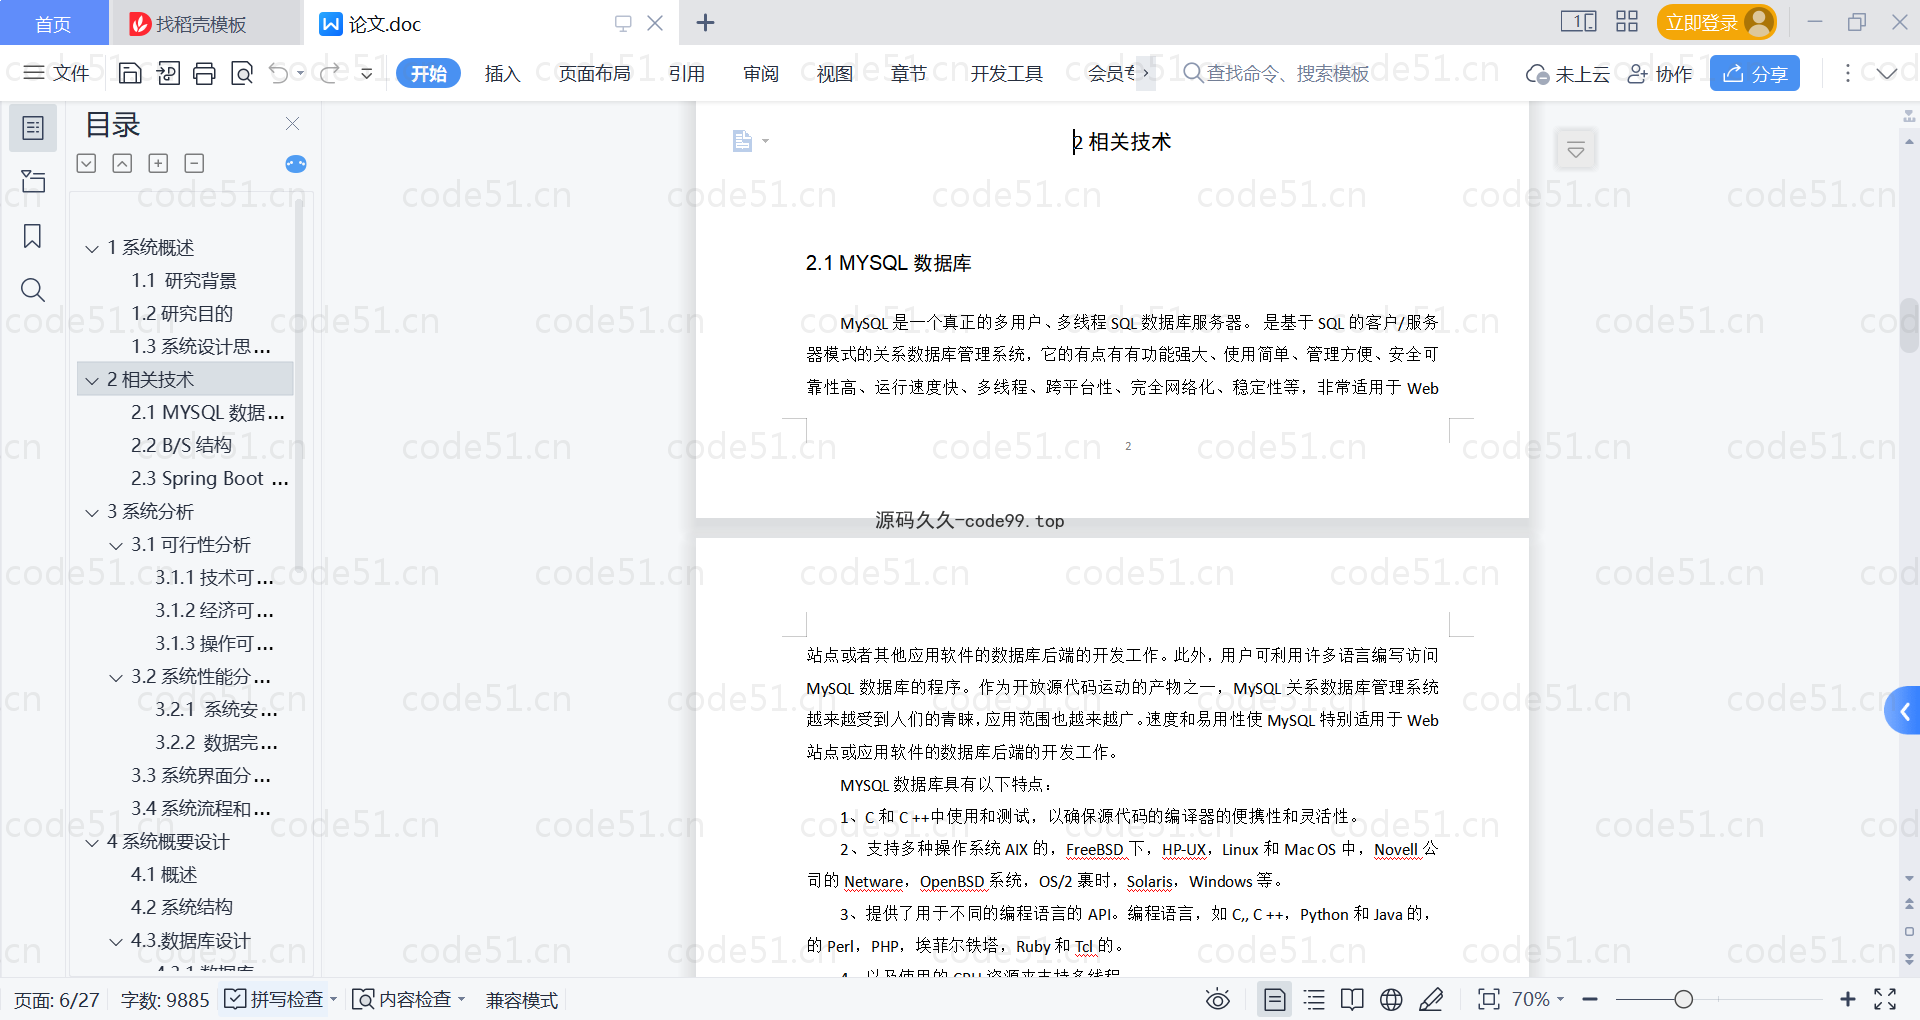This screenshot has width=1920, height=1020.
Task: Click the Print icon
Action: 205,73
